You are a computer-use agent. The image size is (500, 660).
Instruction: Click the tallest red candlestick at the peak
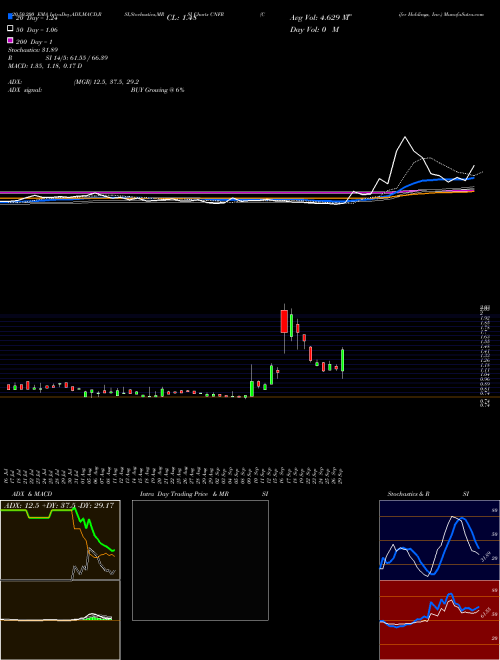285,322
